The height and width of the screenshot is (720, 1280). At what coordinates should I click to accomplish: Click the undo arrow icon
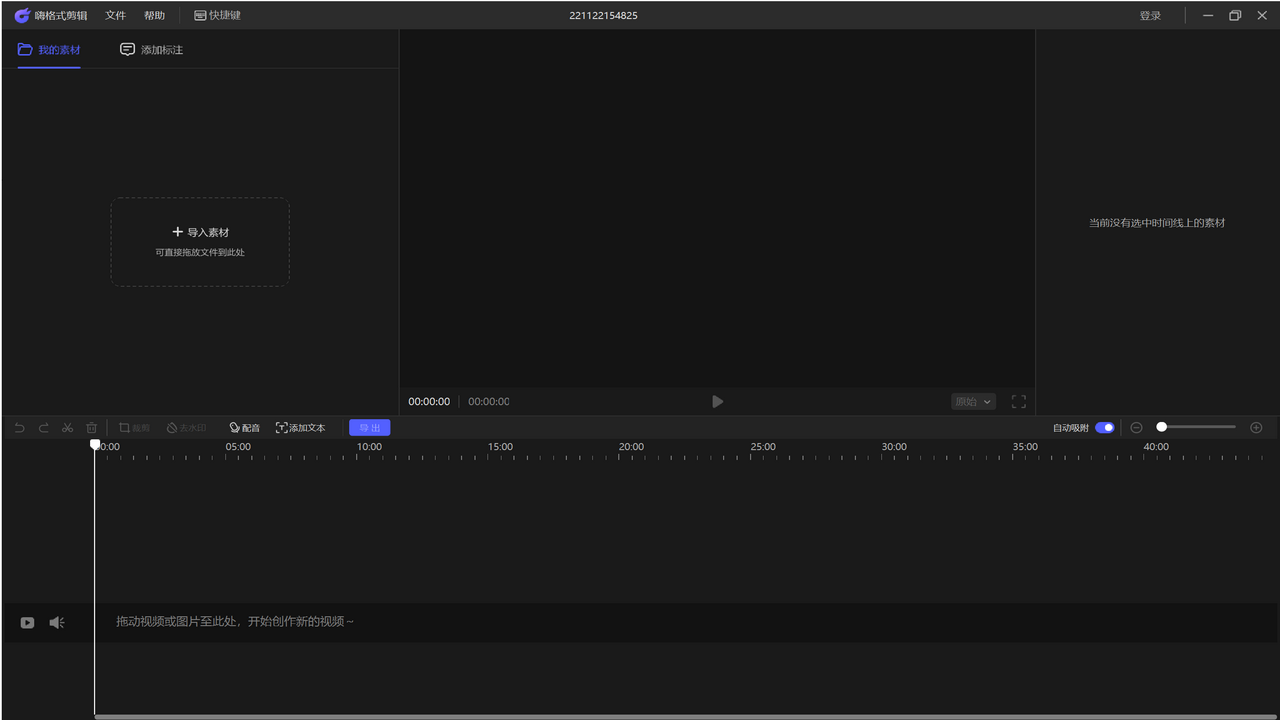point(19,428)
